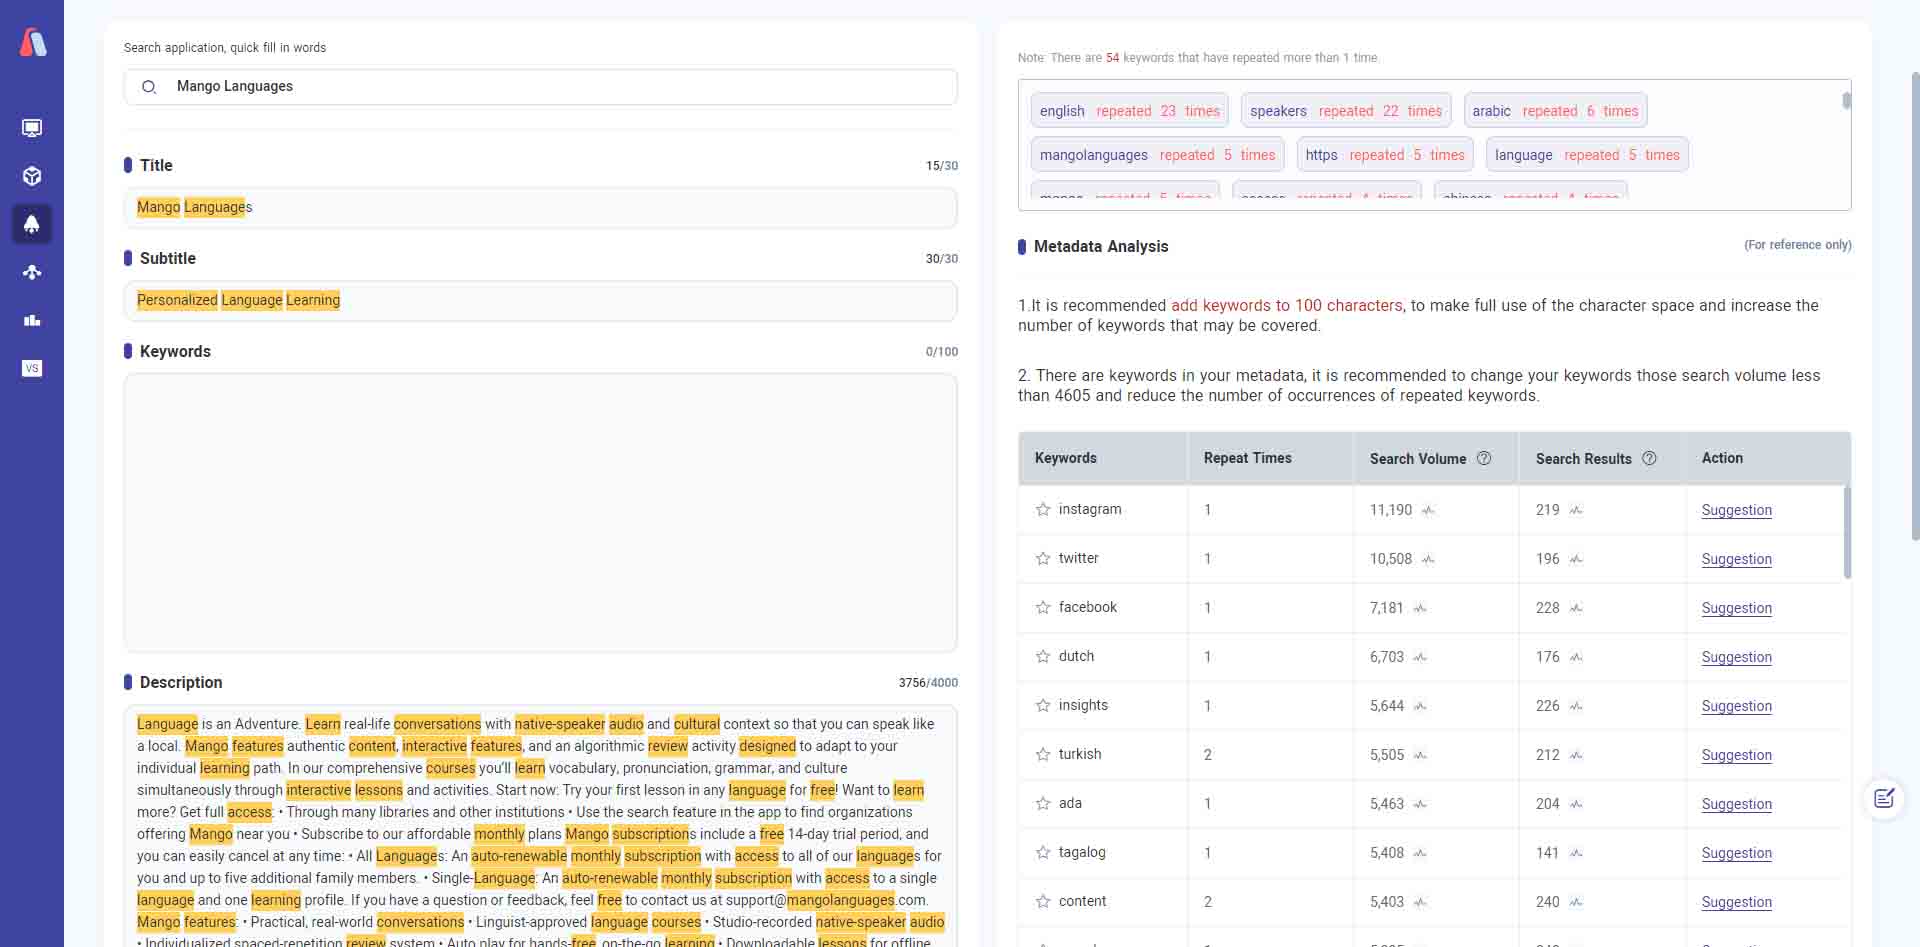Open Suggestion for content

pyautogui.click(x=1736, y=902)
